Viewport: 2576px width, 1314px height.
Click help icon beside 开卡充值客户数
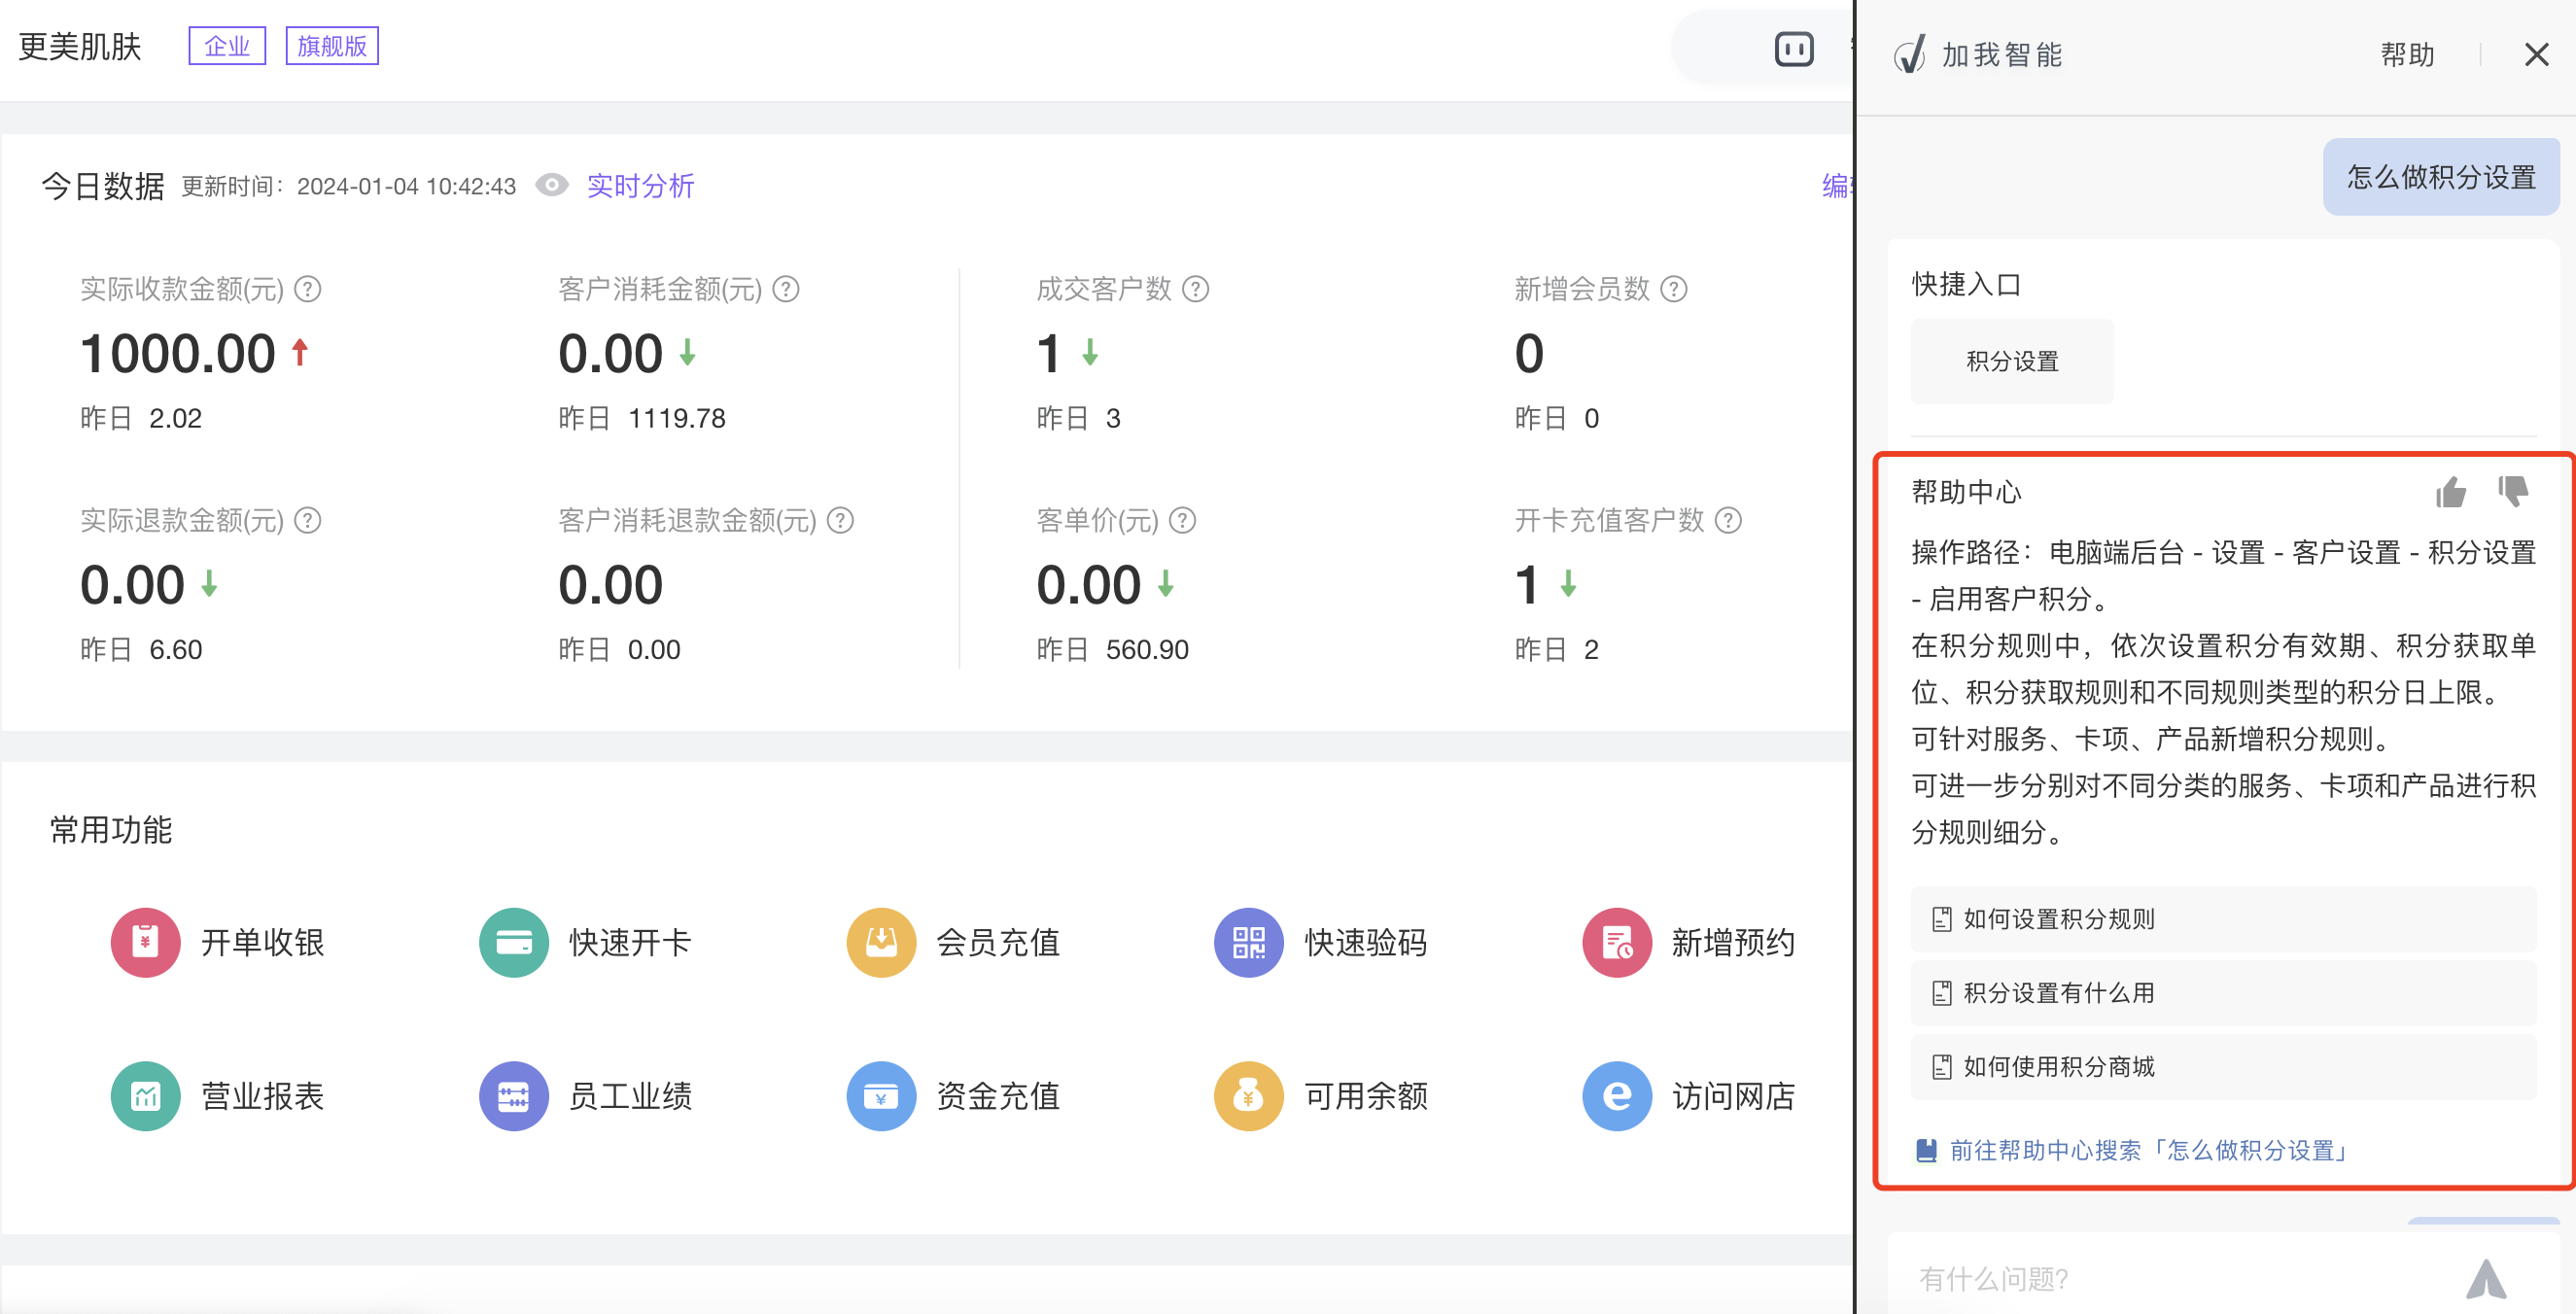[x=1727, y=520]
